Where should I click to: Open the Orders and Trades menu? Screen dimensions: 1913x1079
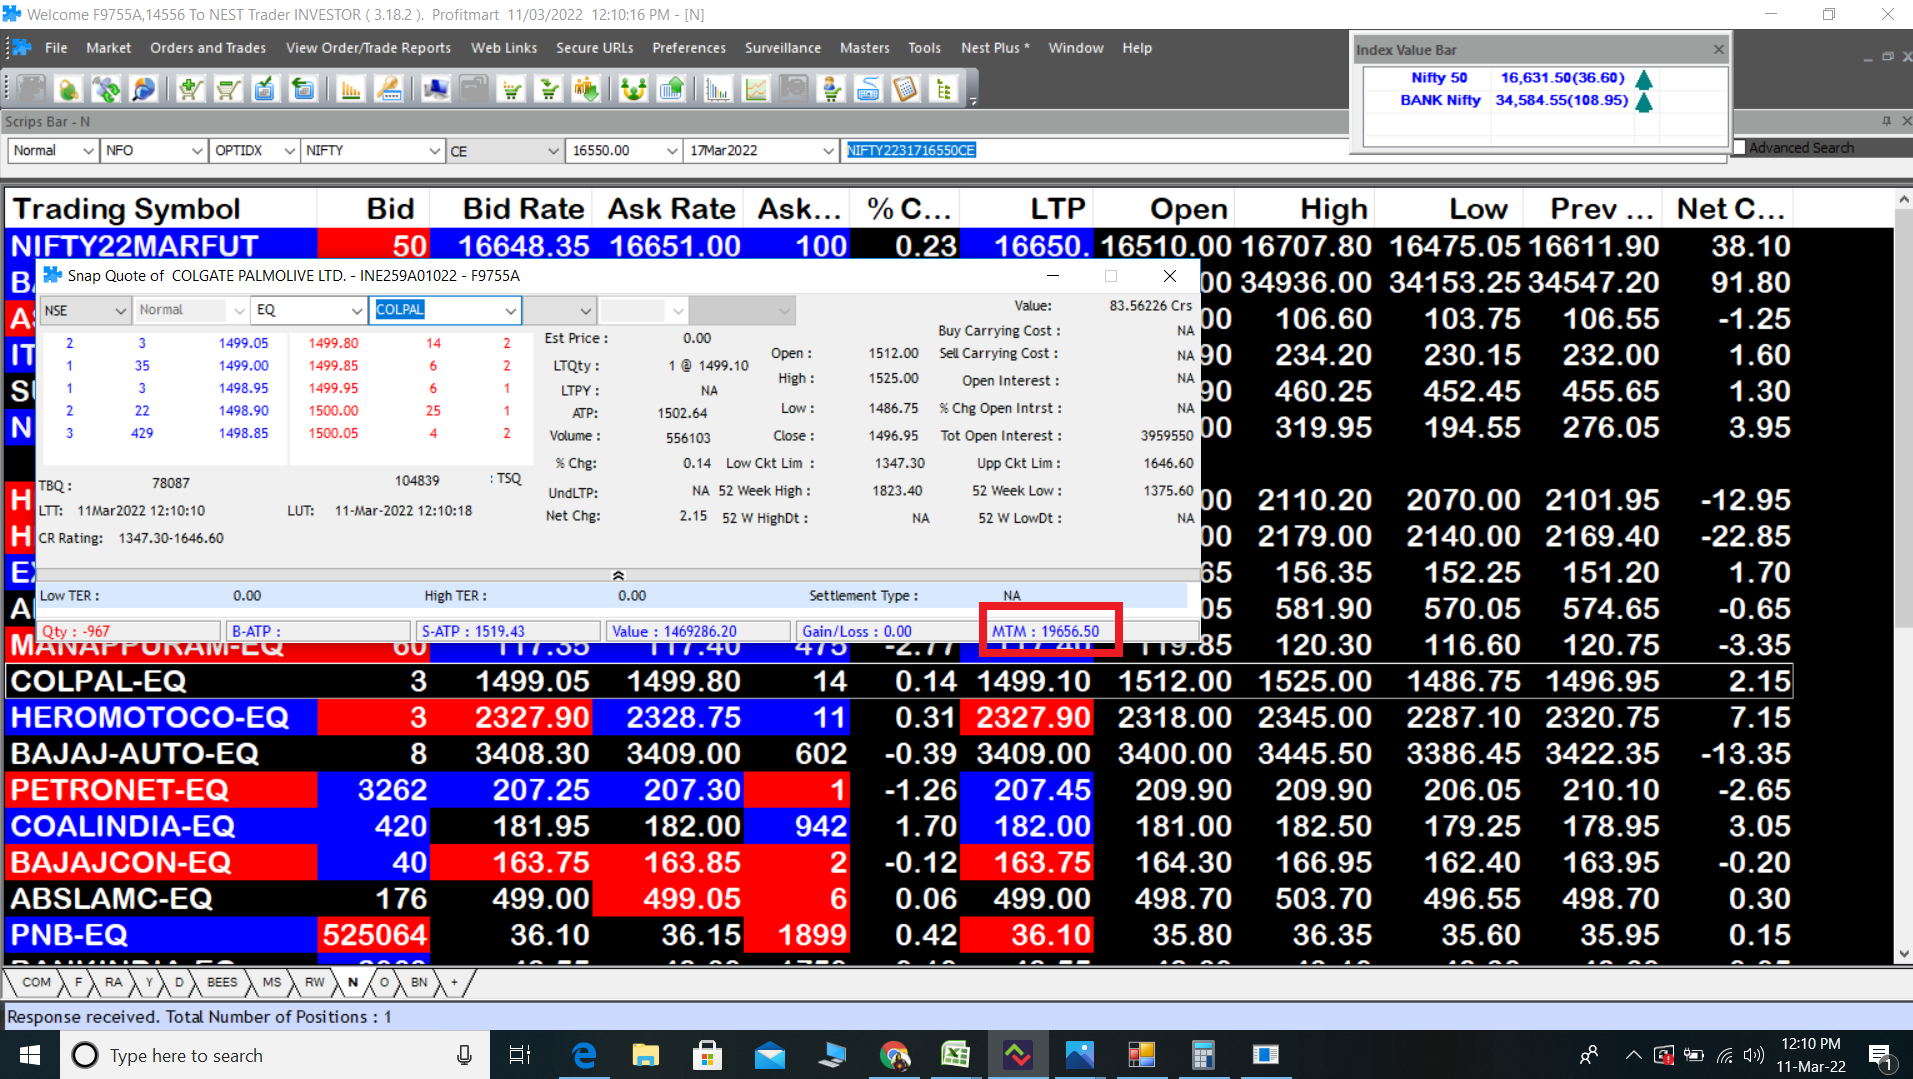click(208, 48)
